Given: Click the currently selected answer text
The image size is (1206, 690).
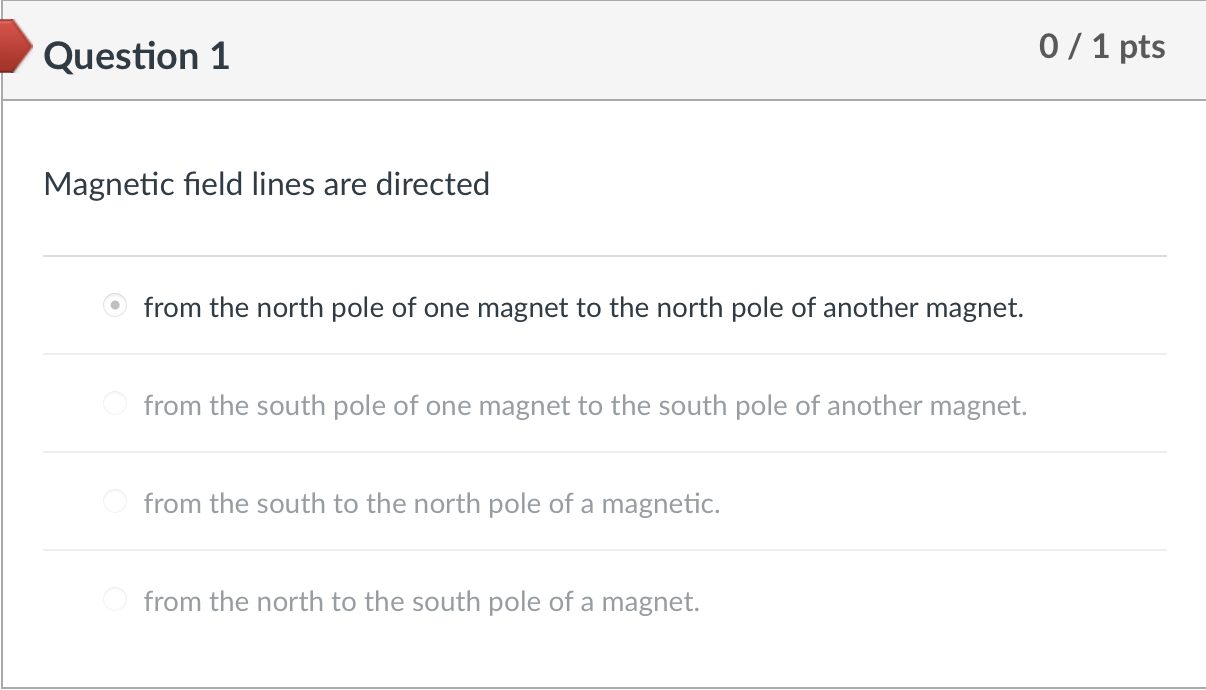Looking at the screenshot, I should 584,307.
